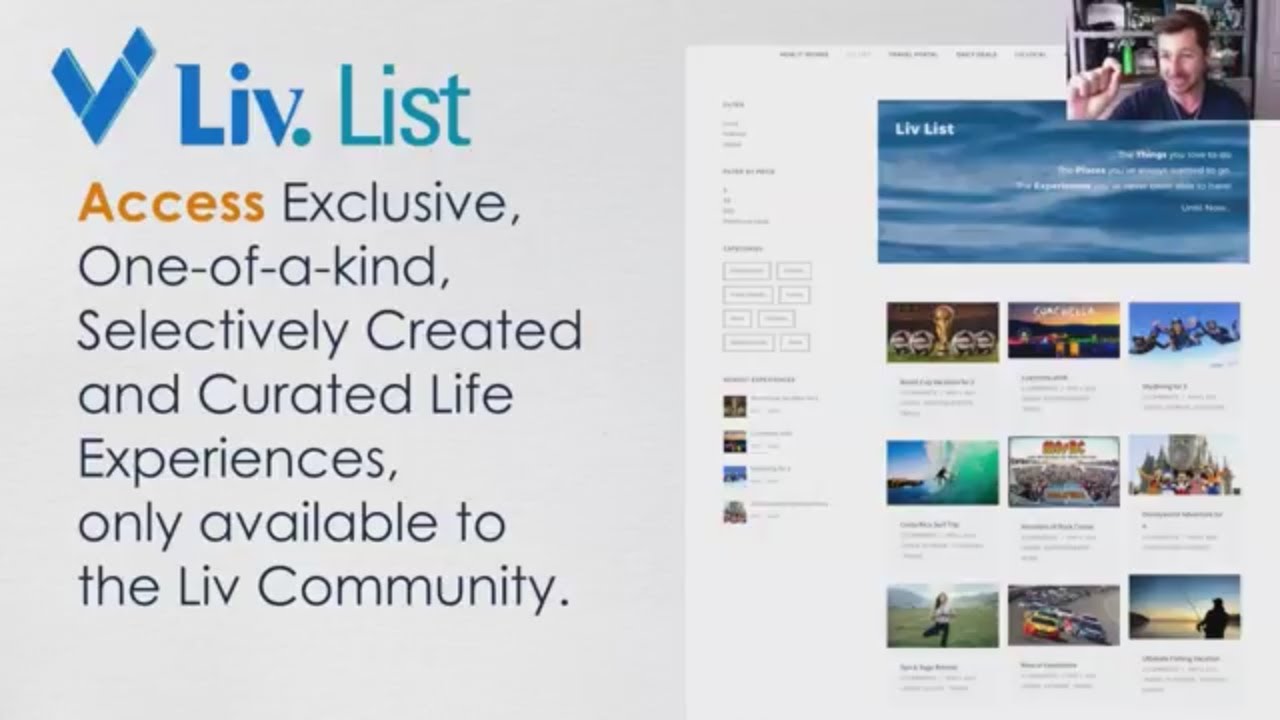Screen dimensions: 1280x720
Task: Open the LIV LOCAL nav item
Action: [1030, 54]
